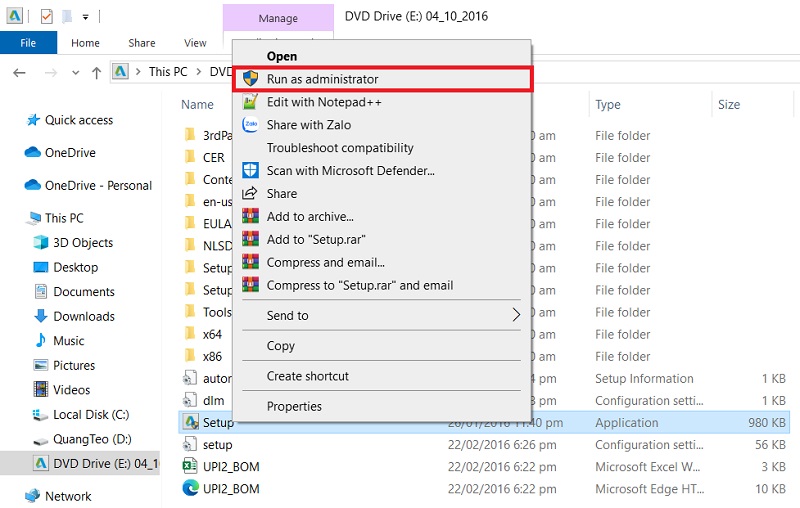The image size is (800, 508).
Task: Click WinRAR icon beside Add to archive
Action: (250, 216)
